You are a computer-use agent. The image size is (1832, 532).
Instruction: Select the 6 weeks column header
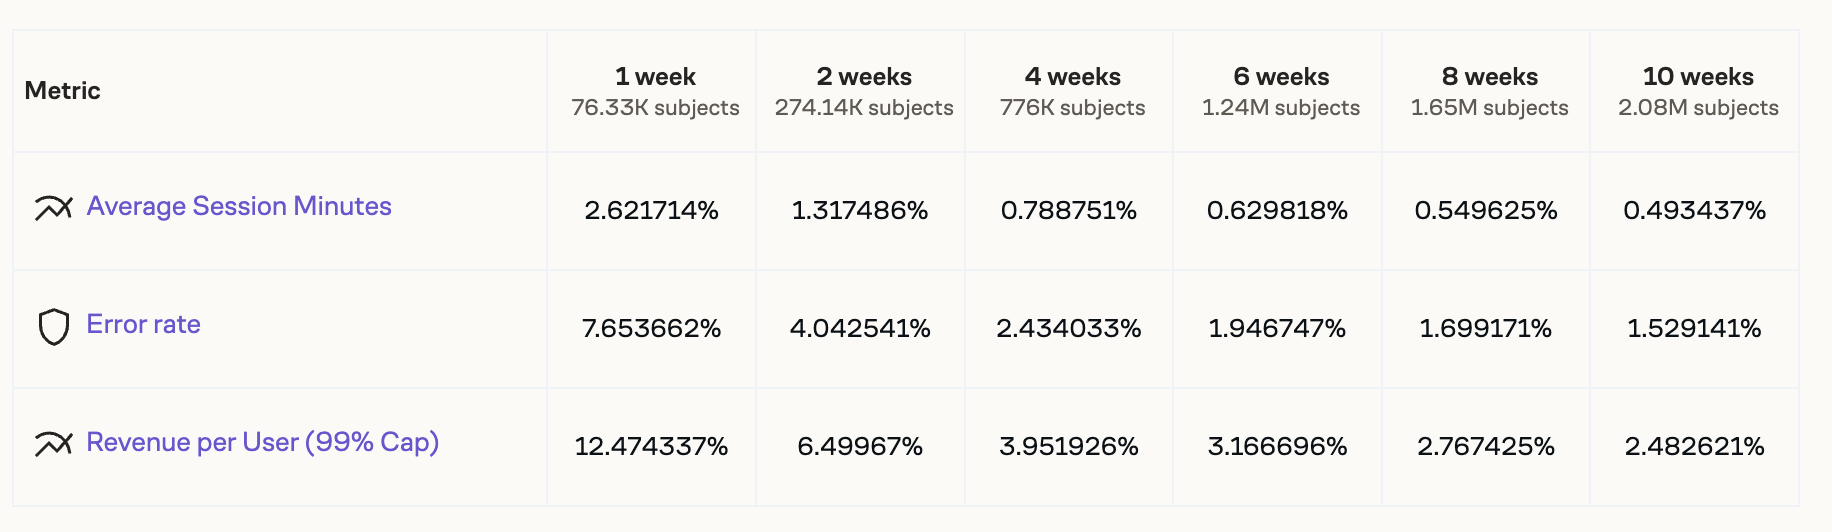1281,77
